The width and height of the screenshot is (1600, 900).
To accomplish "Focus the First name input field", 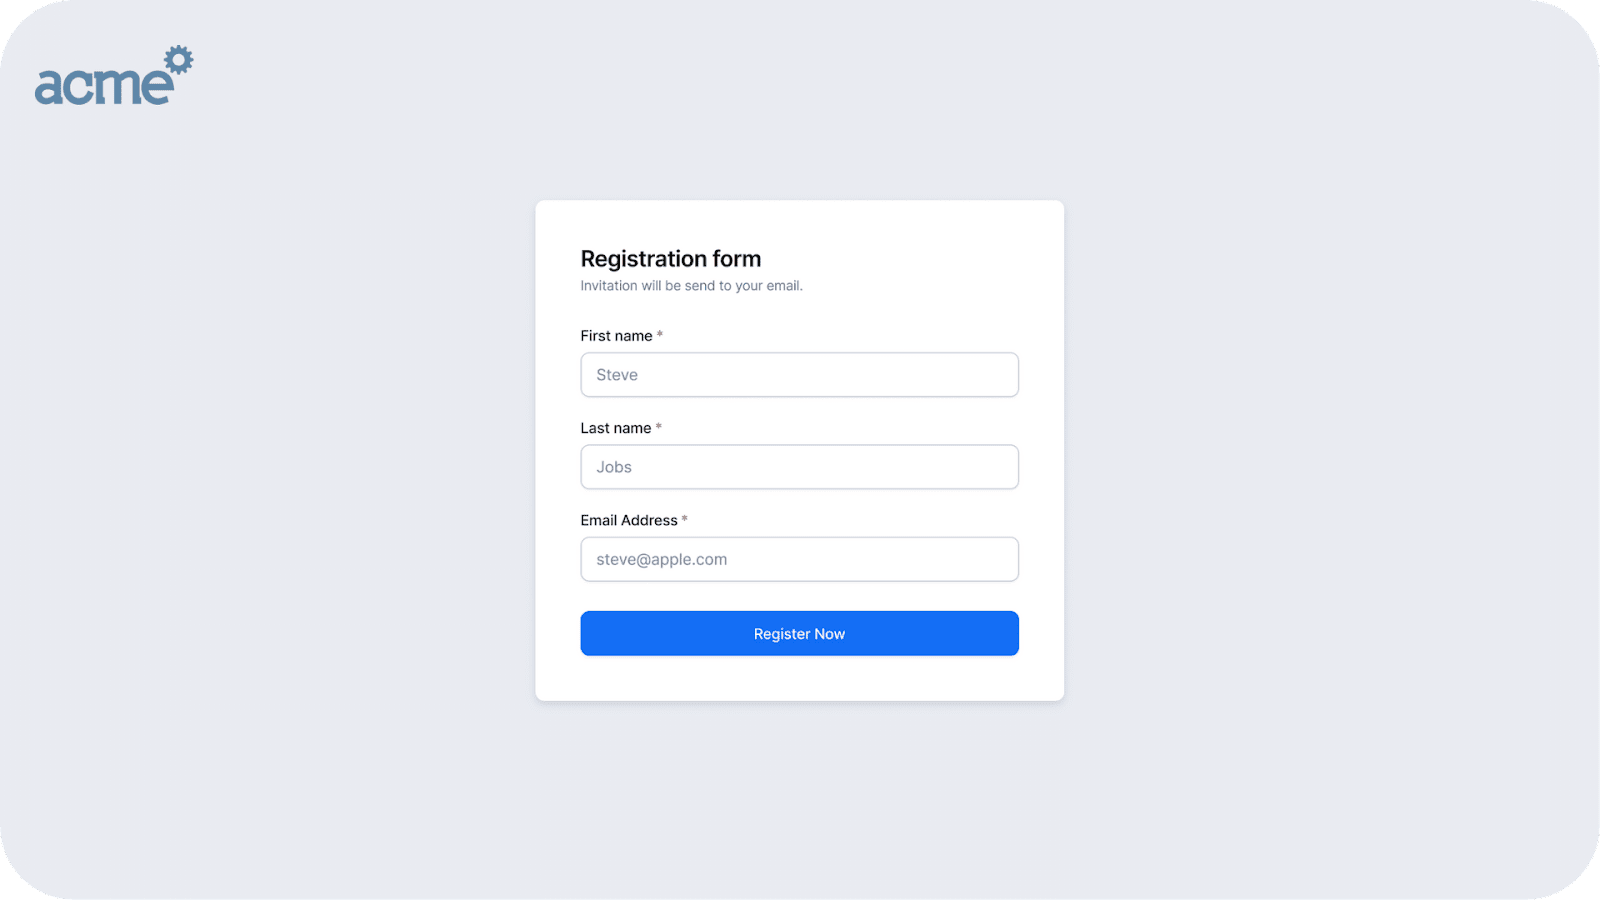I will 799,375.
